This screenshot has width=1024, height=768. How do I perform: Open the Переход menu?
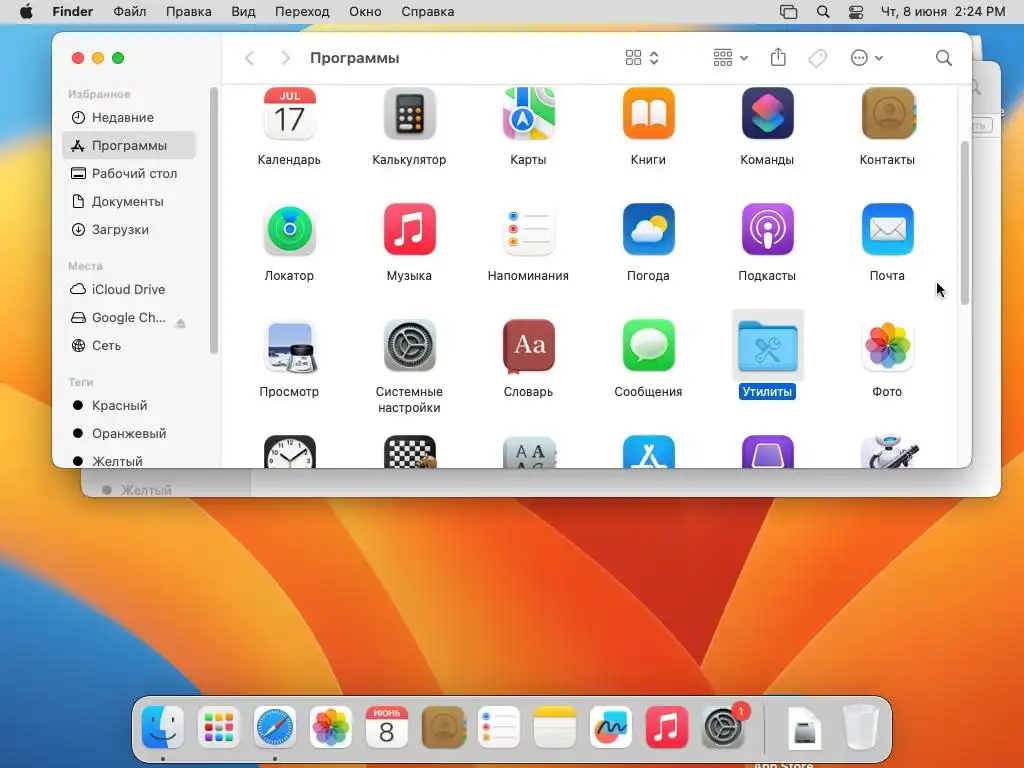(302, 12)
